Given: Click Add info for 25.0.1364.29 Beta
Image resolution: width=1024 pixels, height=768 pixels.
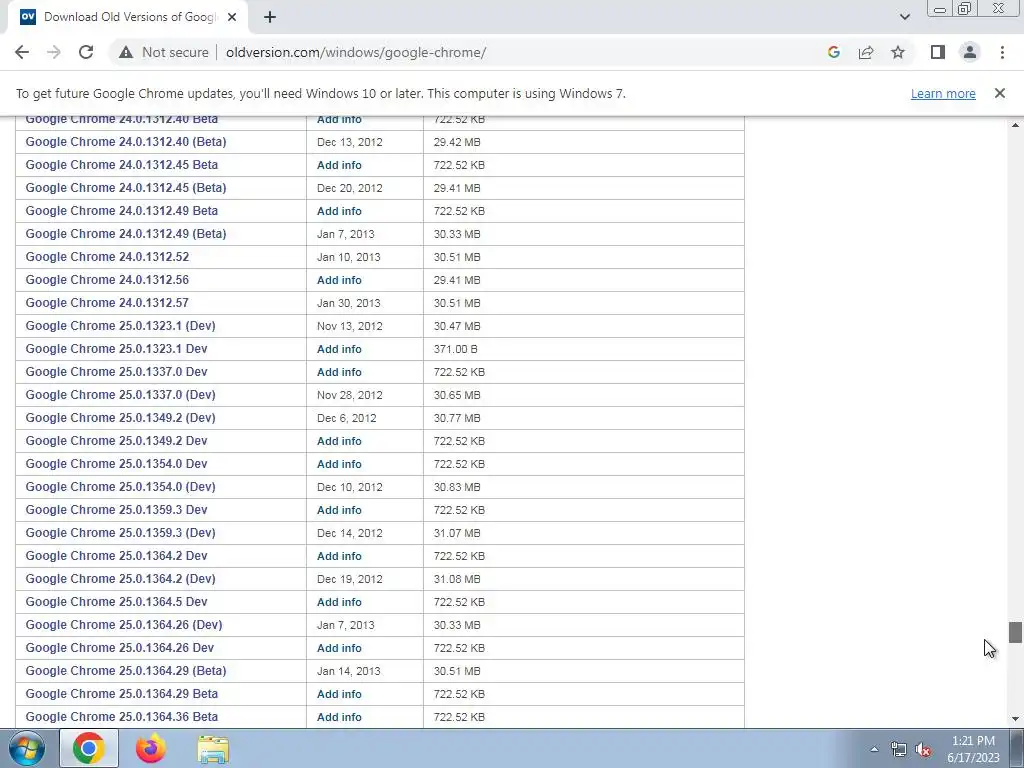Looking at the screenshot, I should [x=339, y=694].
